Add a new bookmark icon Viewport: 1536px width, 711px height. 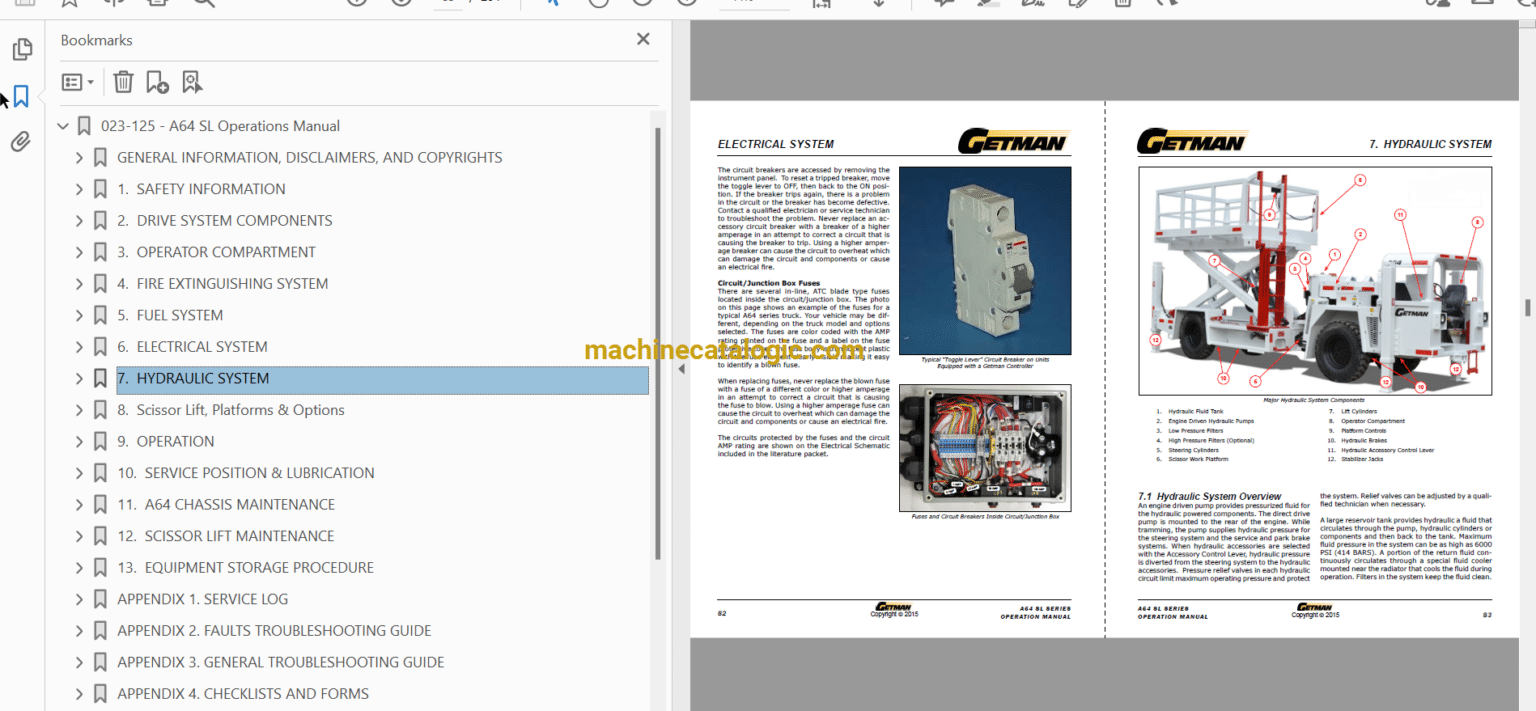coord(157,82)
